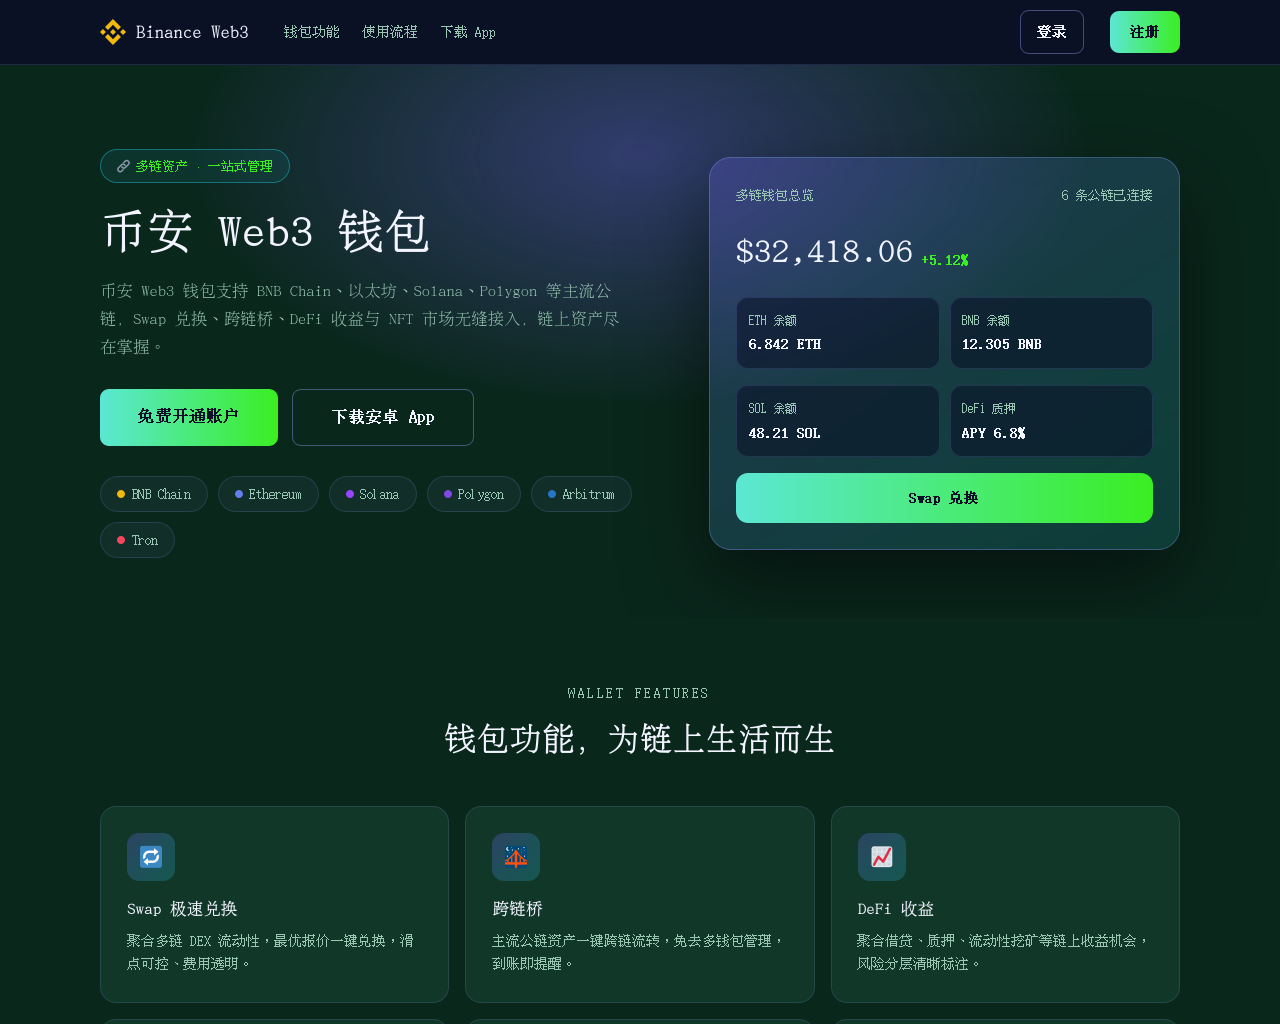Image resolution: width=1280 pixels, height=1024 pixels.
Task: Click the +5.12% change value
Action: [x=945, y=260]
